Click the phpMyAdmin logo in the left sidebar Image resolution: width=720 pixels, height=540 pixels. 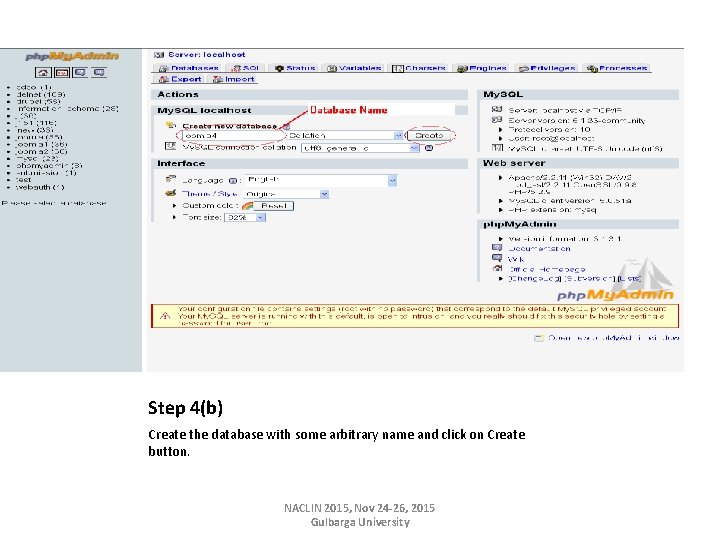pos(72,56)
